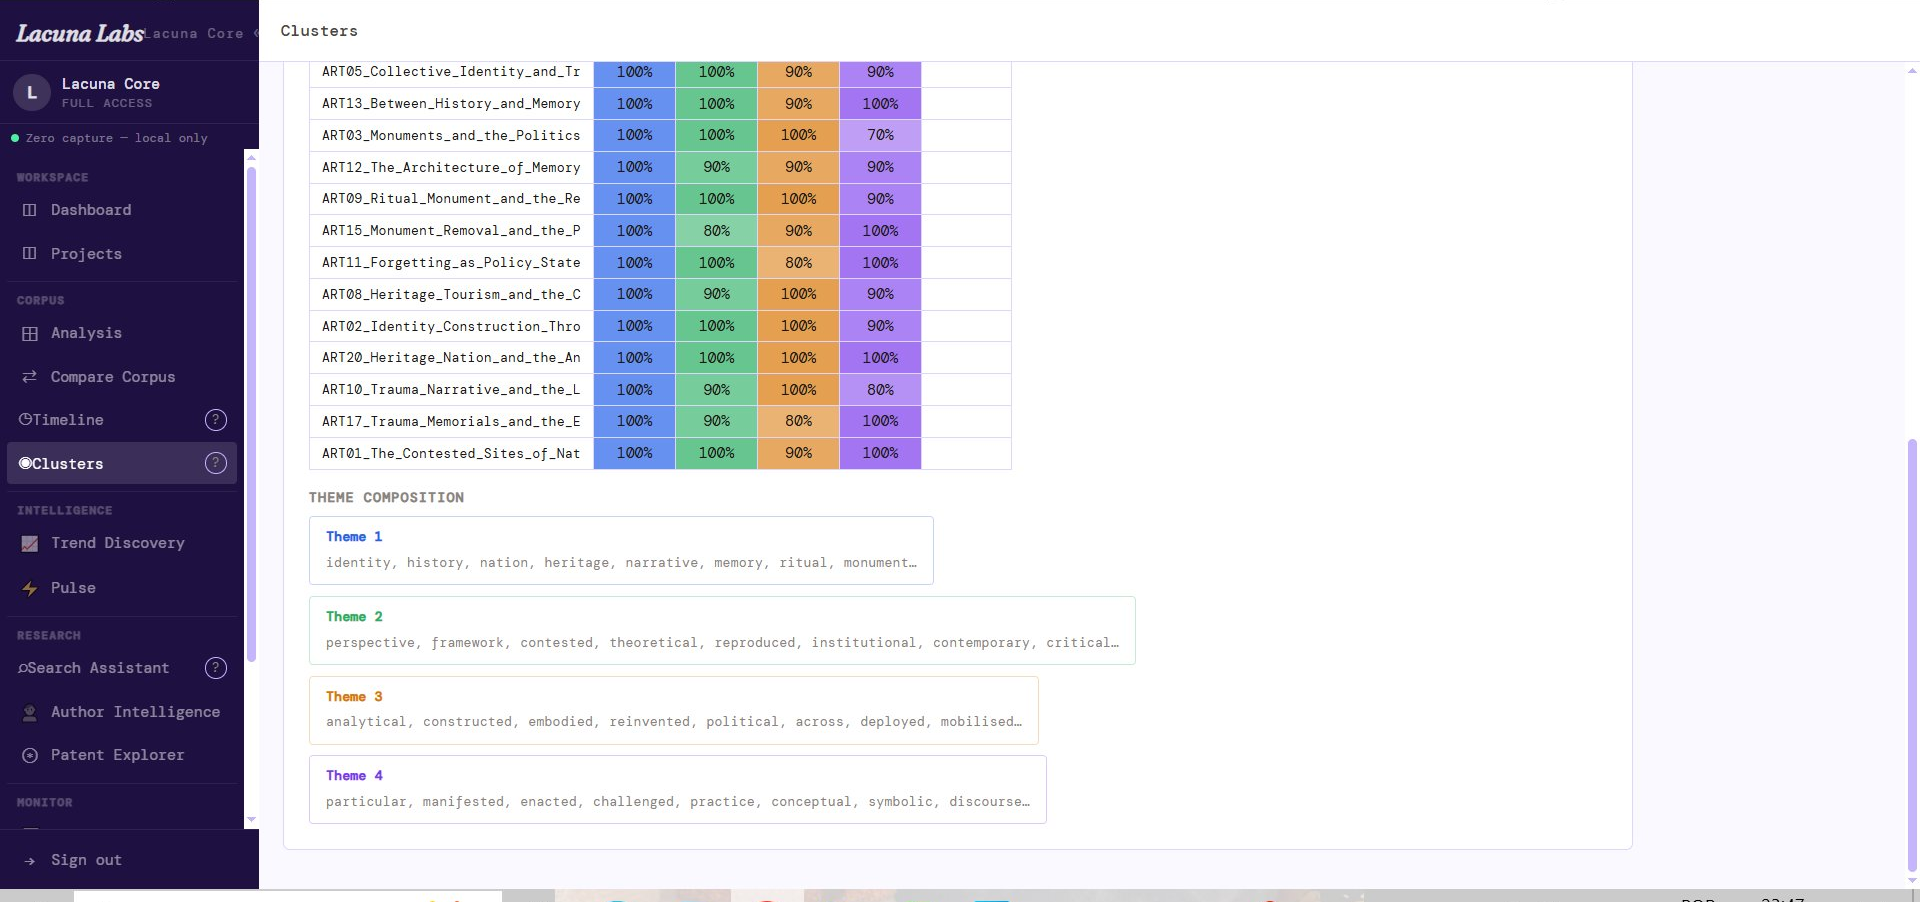Click main scrollbar up arrow
1920x902 pixels.
click(1912, 71)
